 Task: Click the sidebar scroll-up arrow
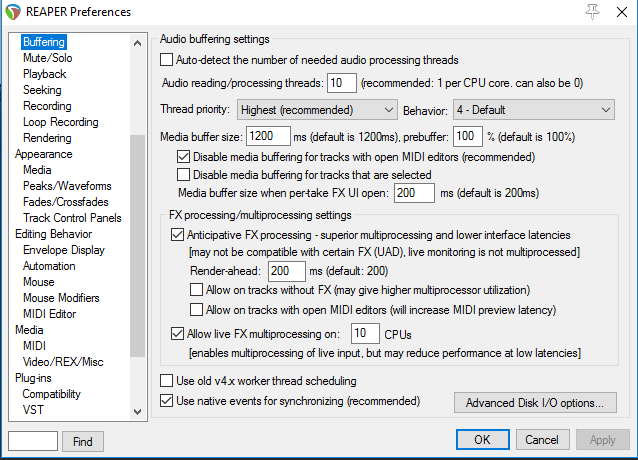pyautogui.click(x=138, y=43)
